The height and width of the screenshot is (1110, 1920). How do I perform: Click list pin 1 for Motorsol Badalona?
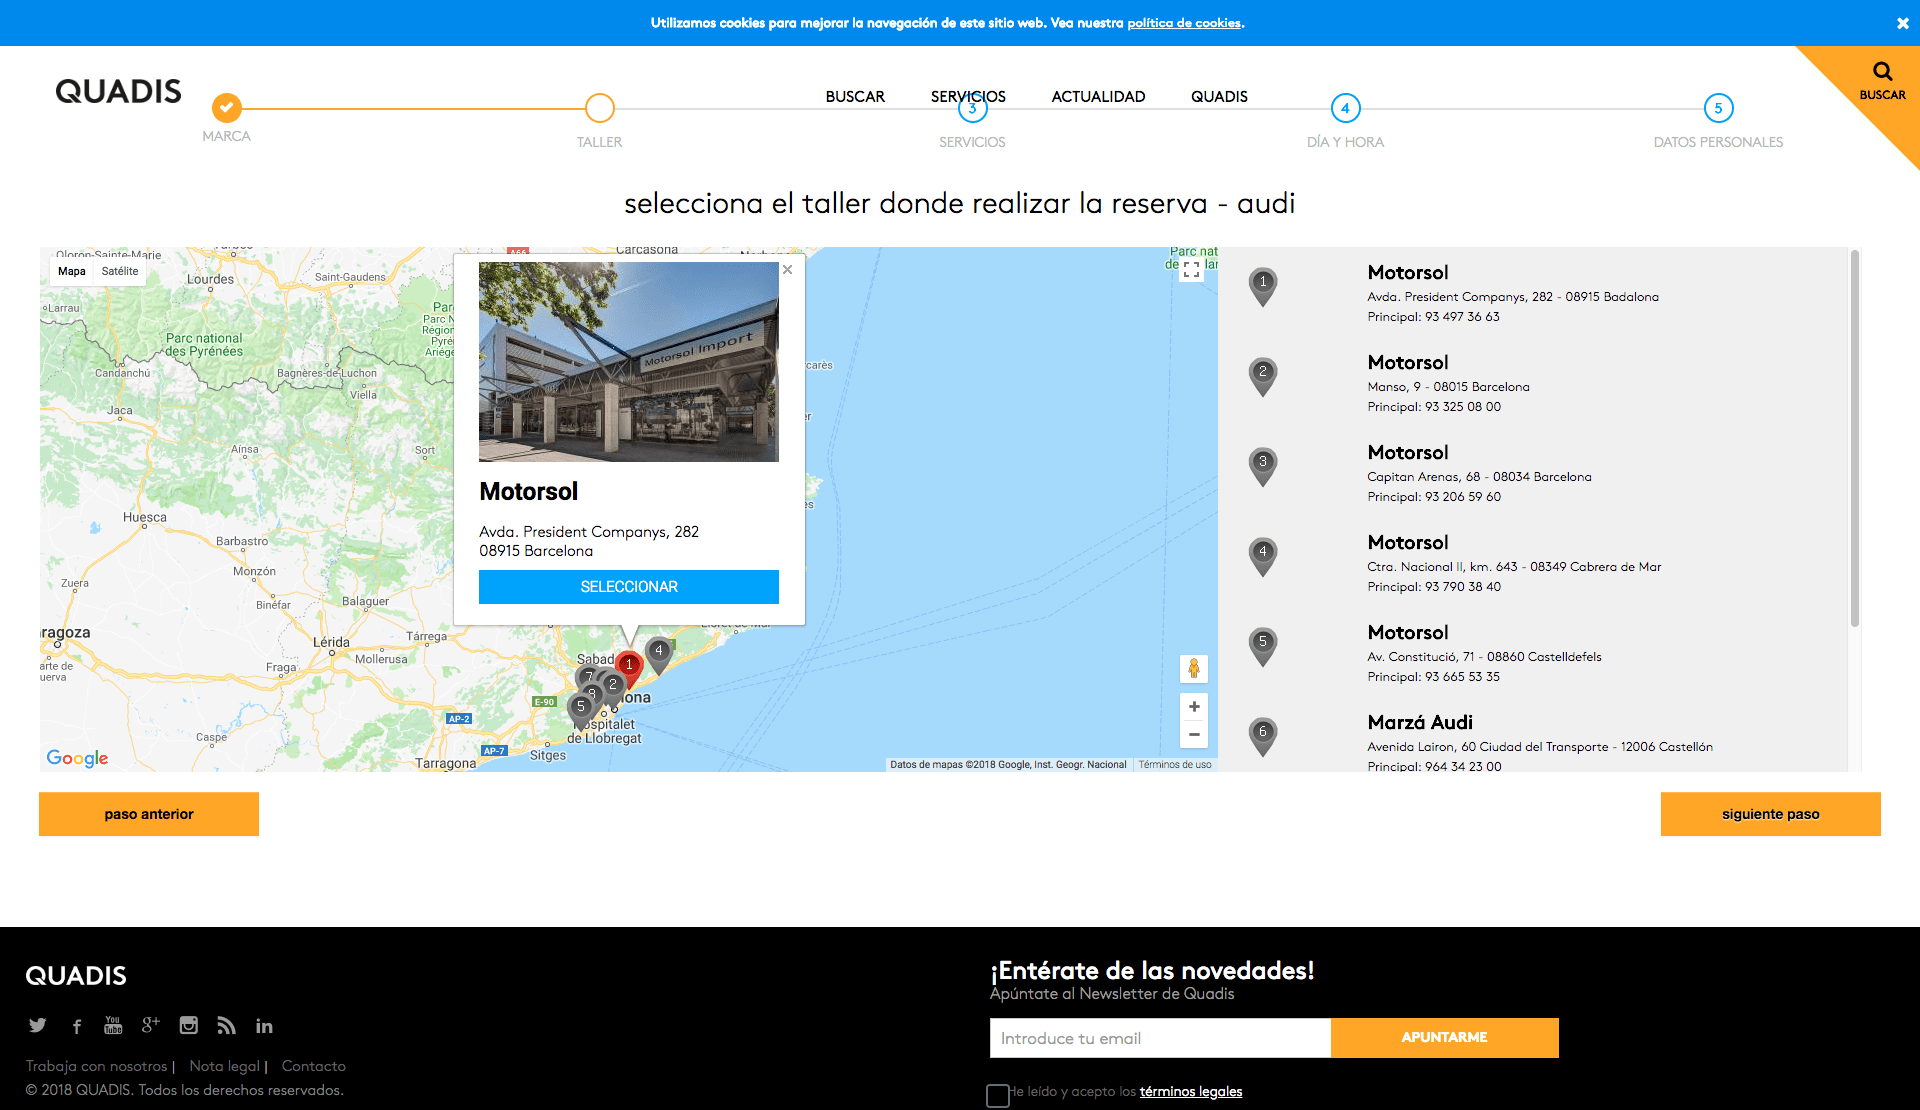pos(1263,286)
